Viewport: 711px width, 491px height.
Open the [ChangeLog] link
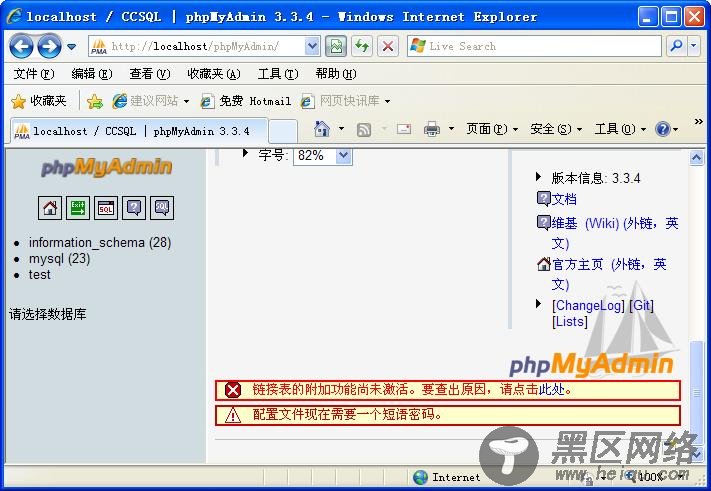click(588, 306)
